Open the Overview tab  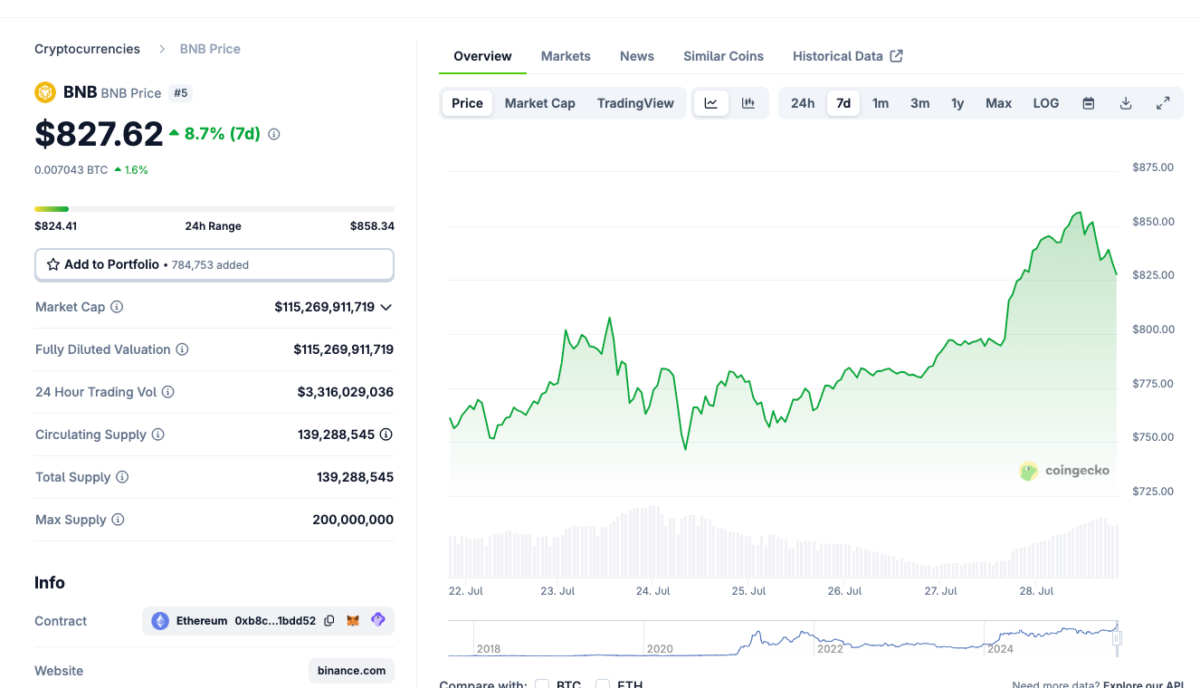pos(483,56)
